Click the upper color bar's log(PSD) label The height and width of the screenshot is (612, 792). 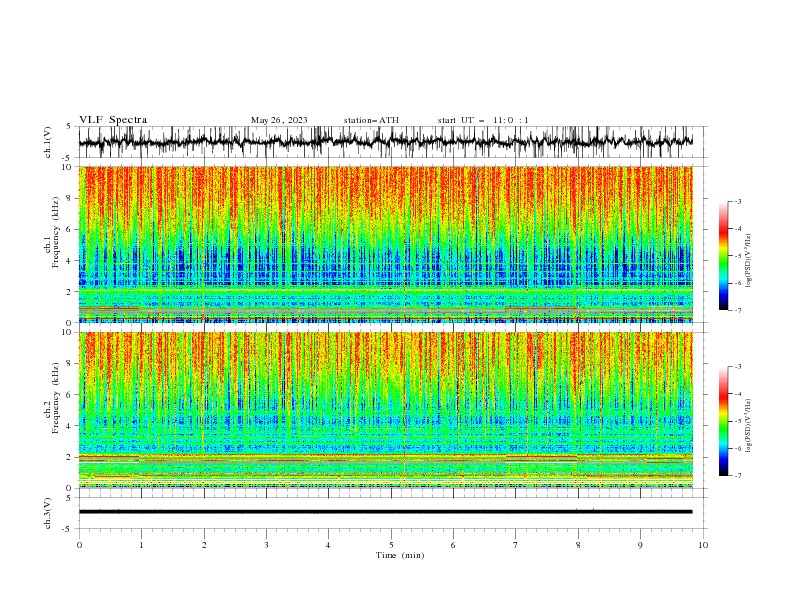pos(749,261)
